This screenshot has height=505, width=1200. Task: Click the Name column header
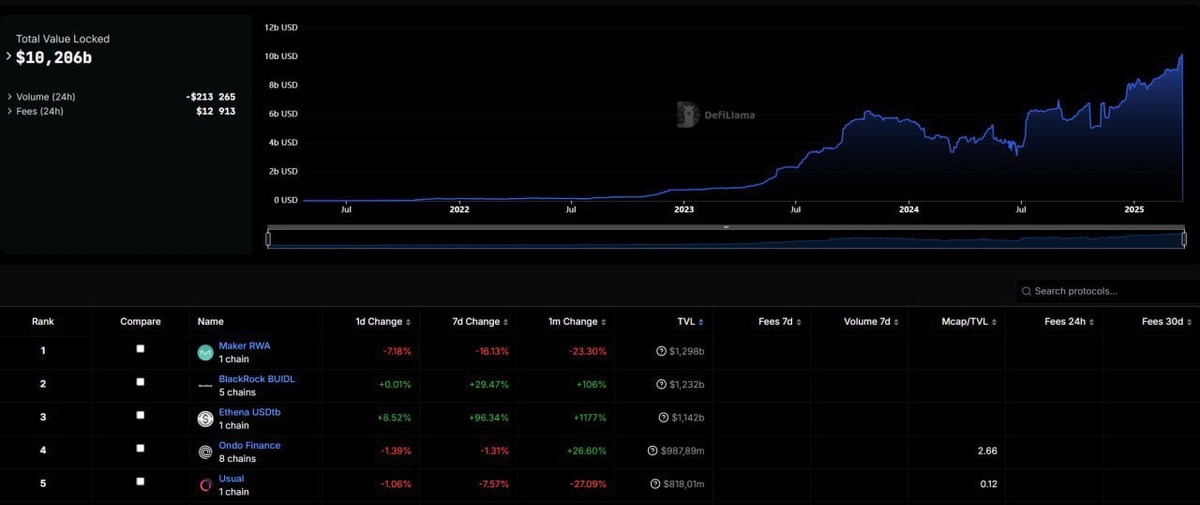click(x=210, y=322)
